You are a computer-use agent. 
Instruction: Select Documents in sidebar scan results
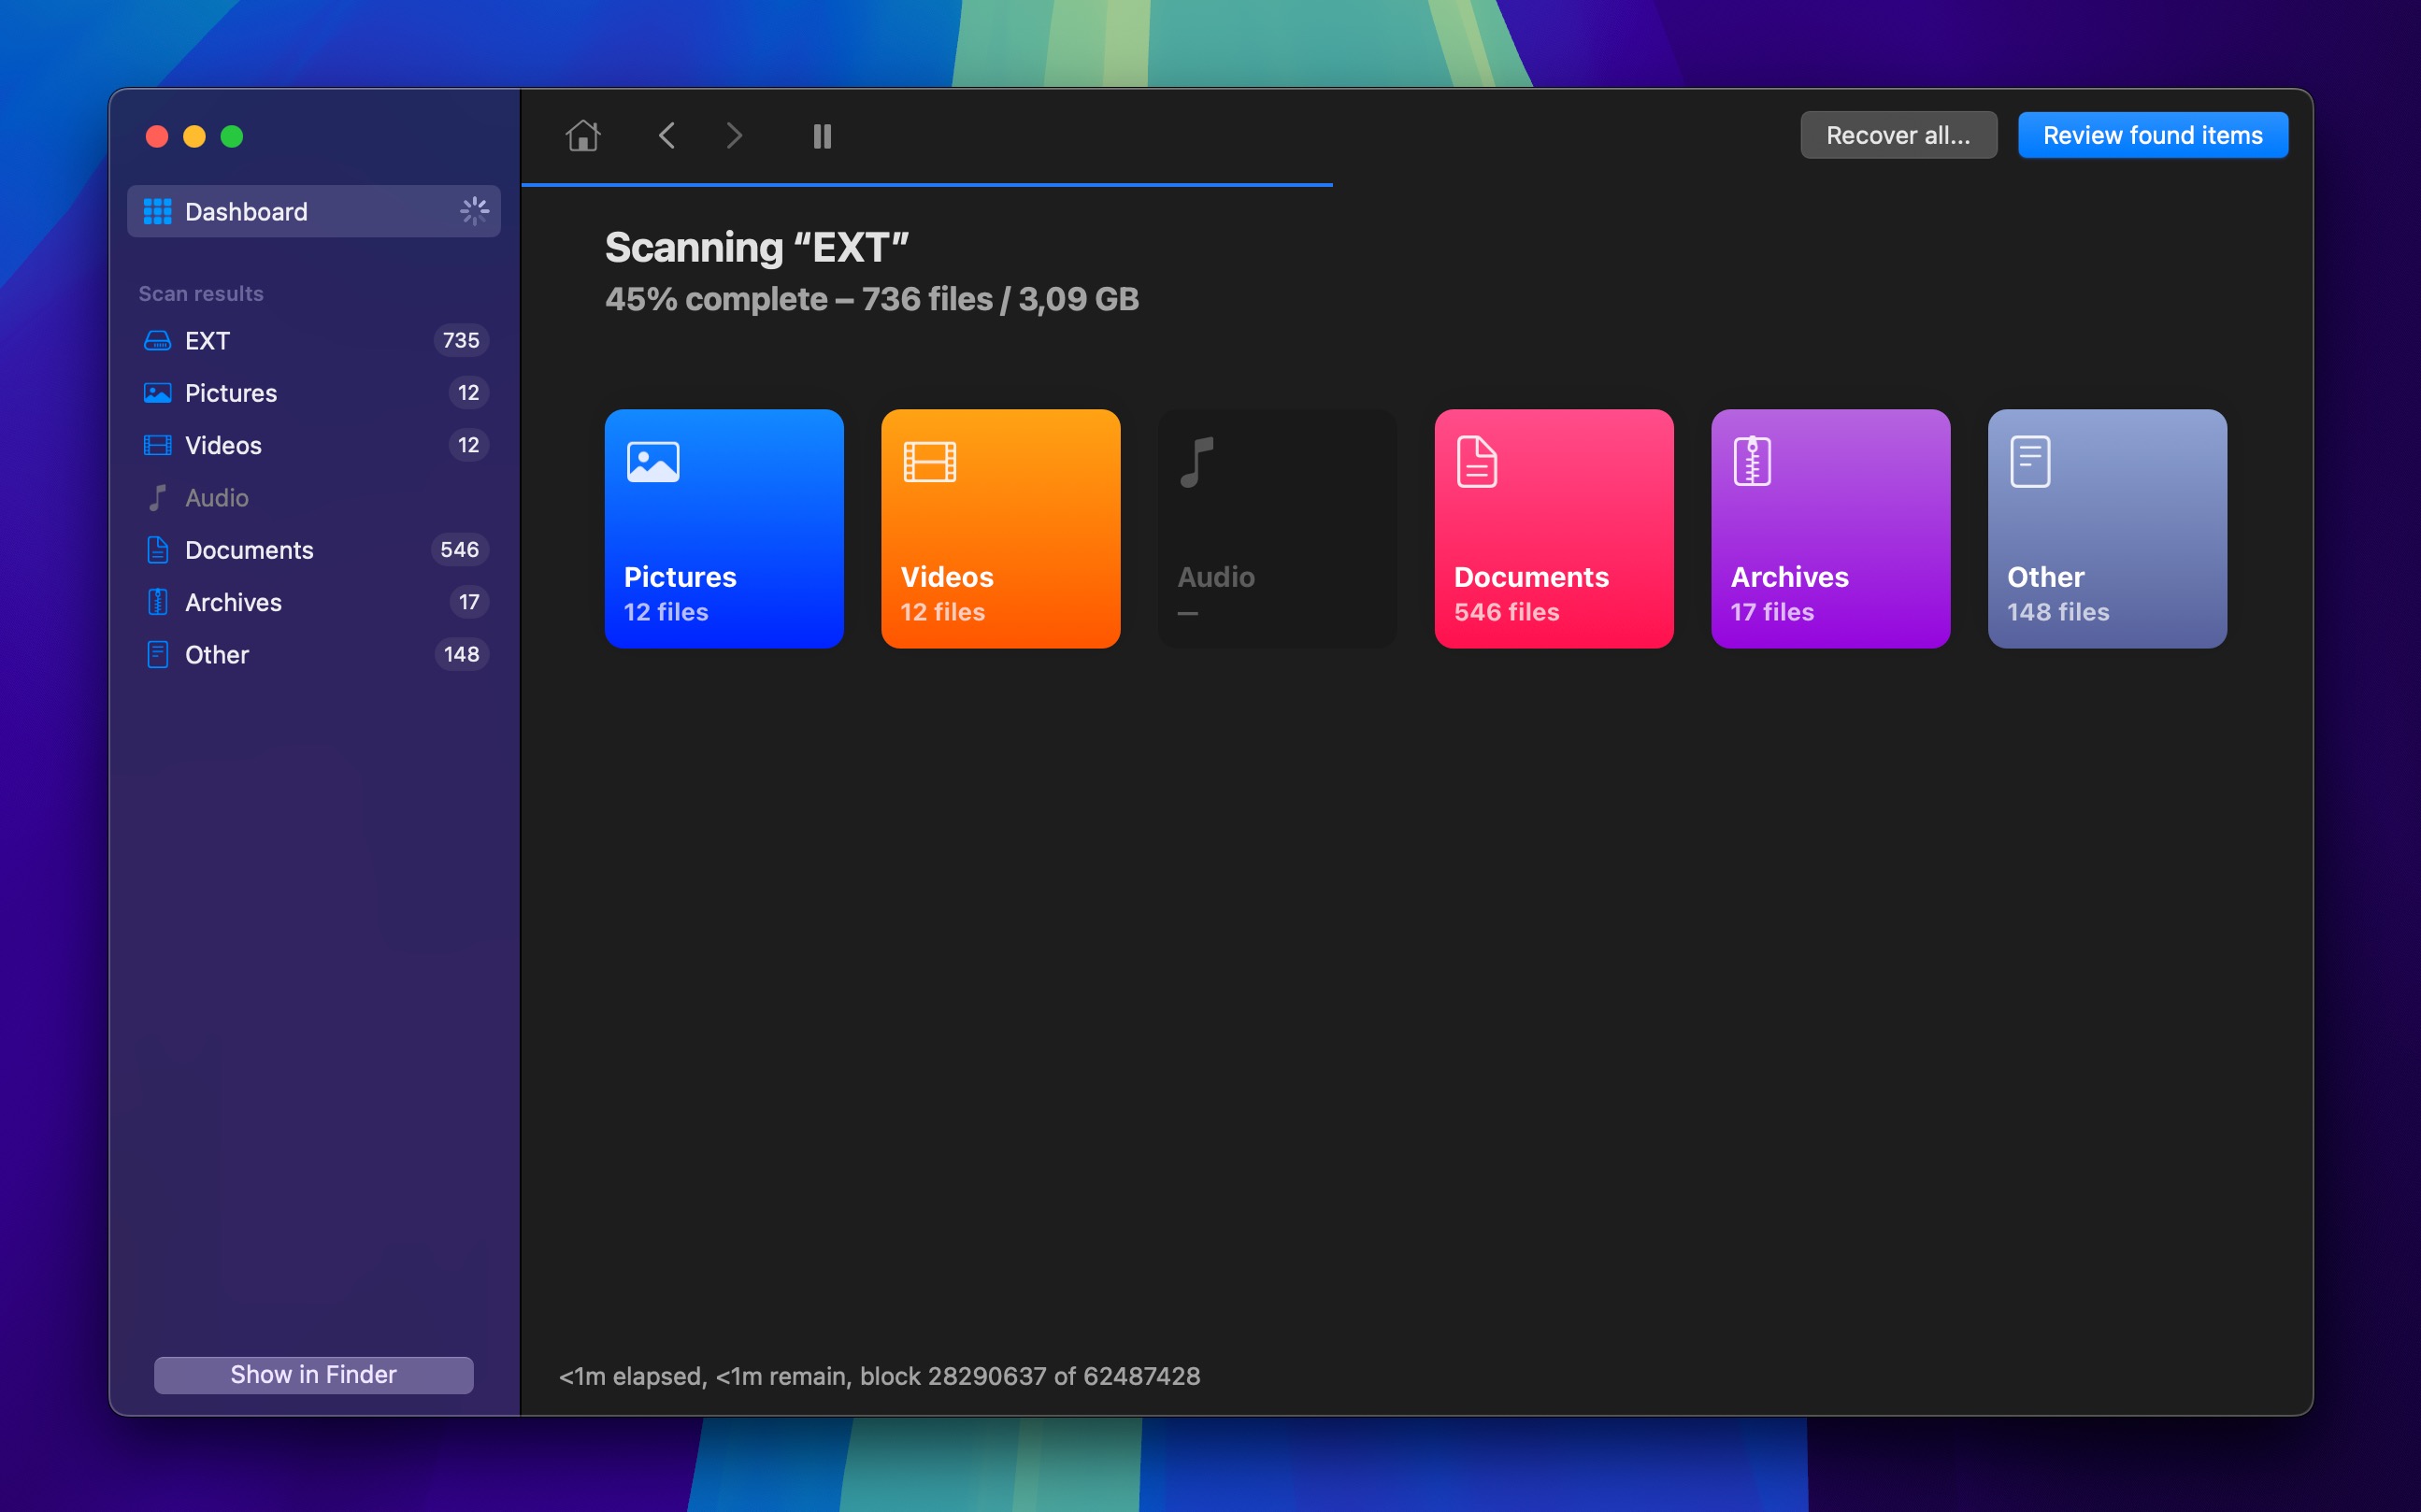[x=312, y=550]
